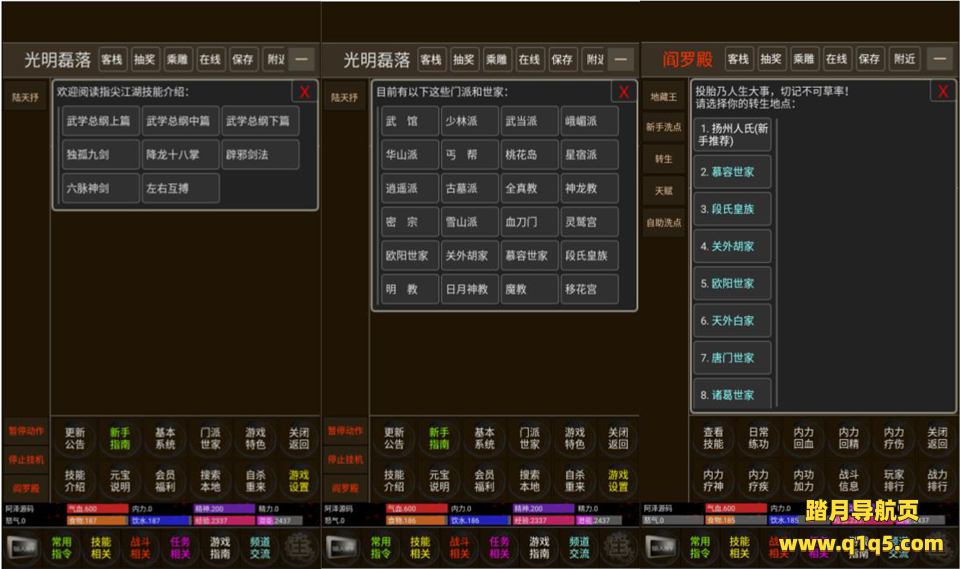Collapse leftmost panel with the minus button
The image size is (960, 569).
301,59
